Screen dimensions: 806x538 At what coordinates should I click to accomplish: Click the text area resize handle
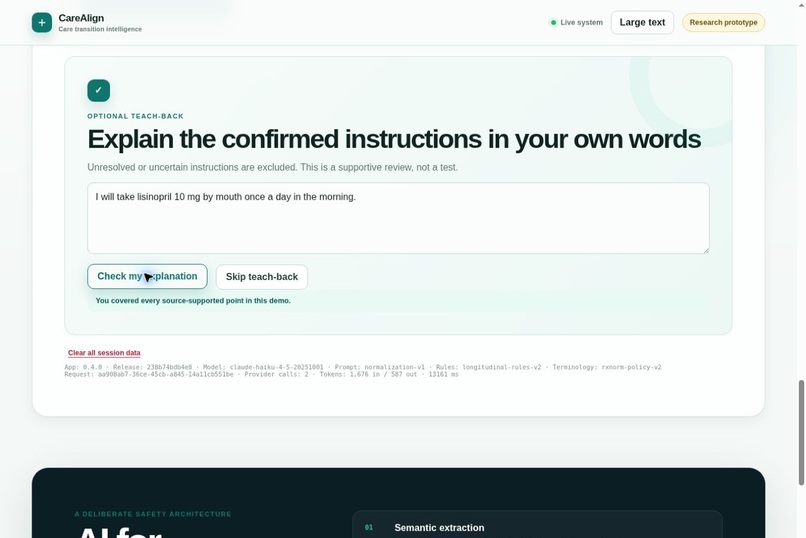(x=706, y=250)
